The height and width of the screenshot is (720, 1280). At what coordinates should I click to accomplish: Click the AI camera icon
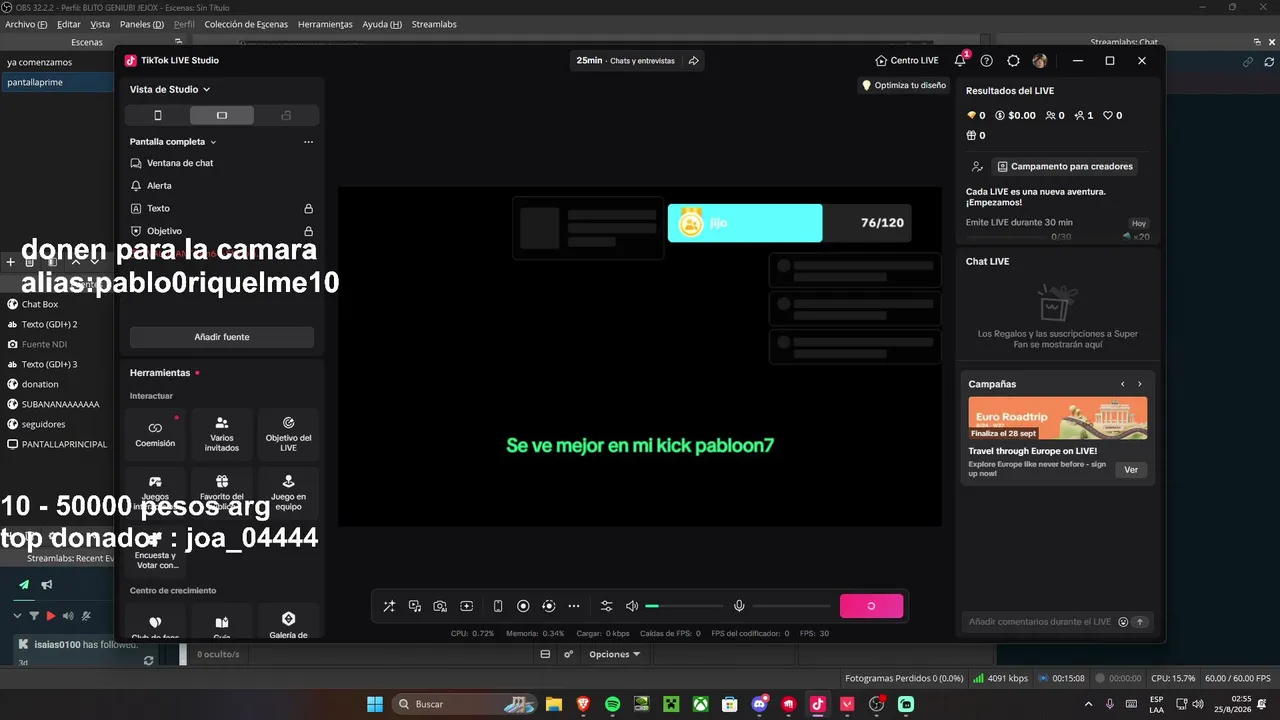click(x=440, y=606)
